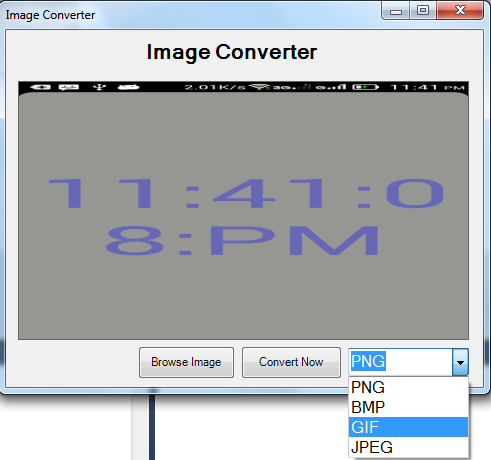Close the Image Converter window

point(460,11)
